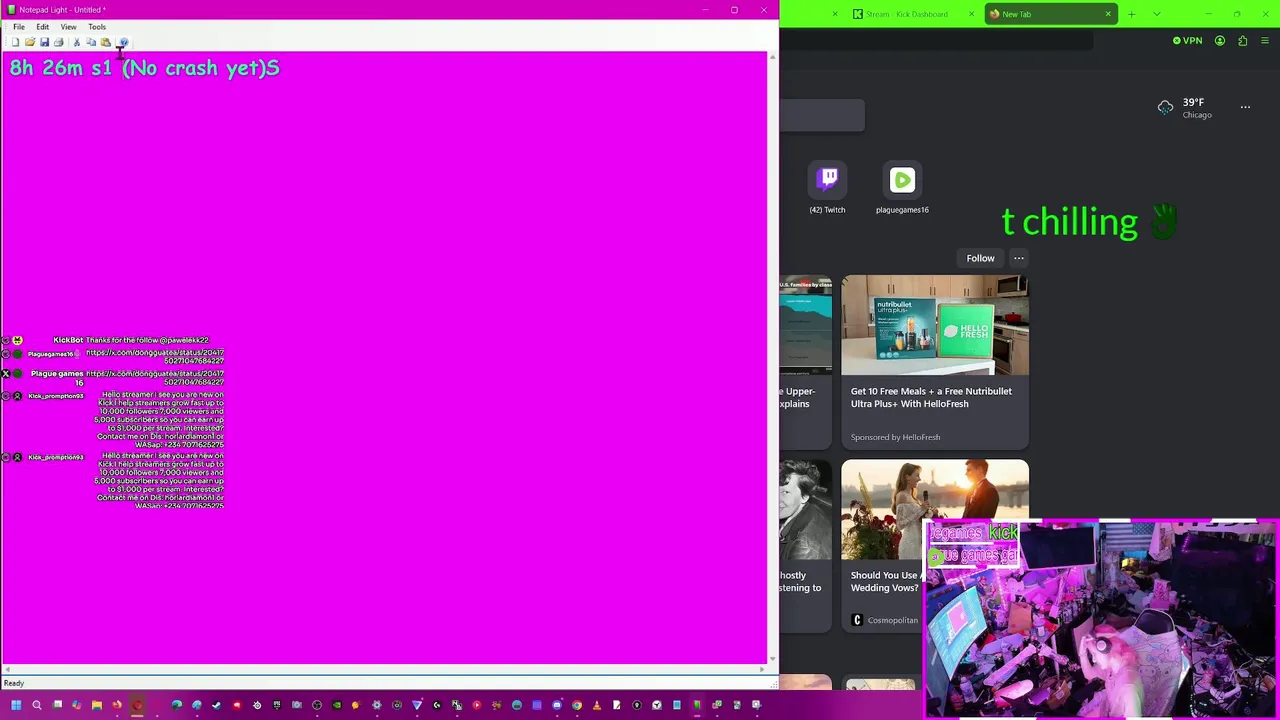Expand the list-all-tabs chevron in the browser
The height and width of the screenshot is (720, 1280).
tap(1157, 14)
